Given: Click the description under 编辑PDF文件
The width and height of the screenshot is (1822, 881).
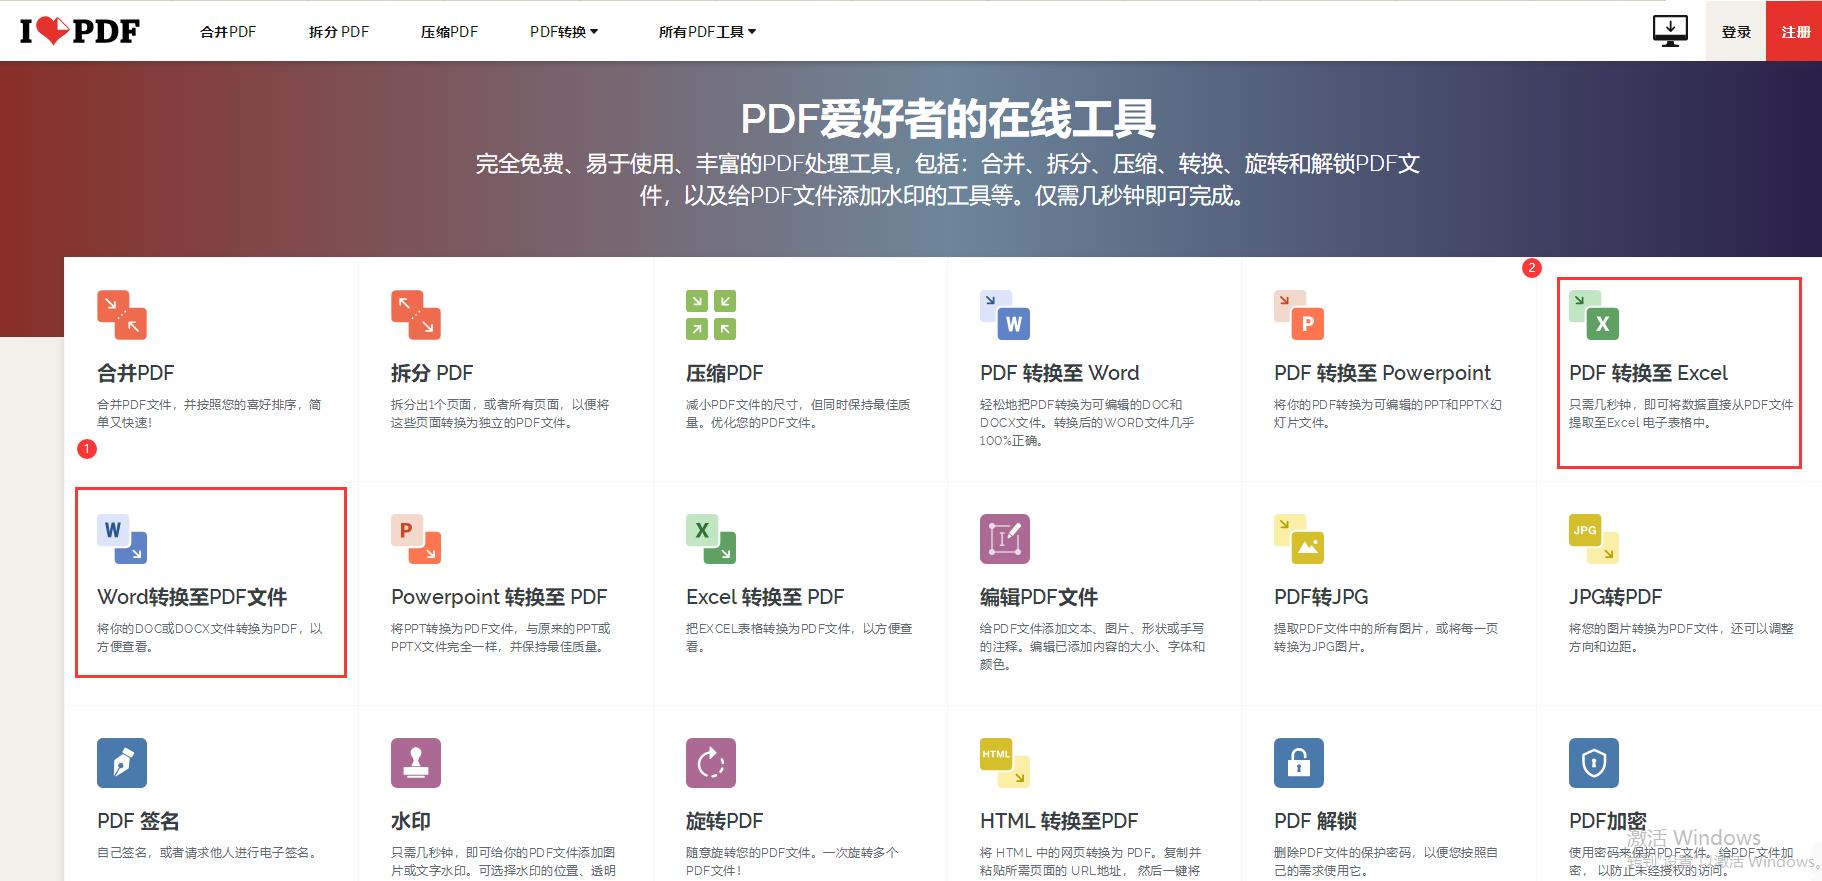Looking at the screenshot, I should [x=1092, y=647].
